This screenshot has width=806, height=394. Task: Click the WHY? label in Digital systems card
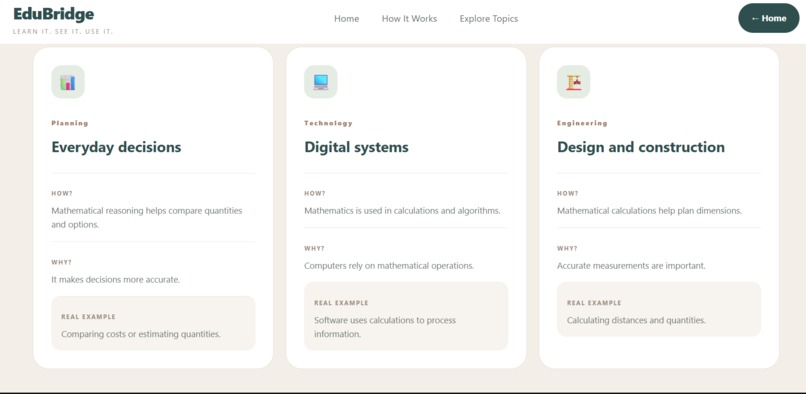[315, 248]
